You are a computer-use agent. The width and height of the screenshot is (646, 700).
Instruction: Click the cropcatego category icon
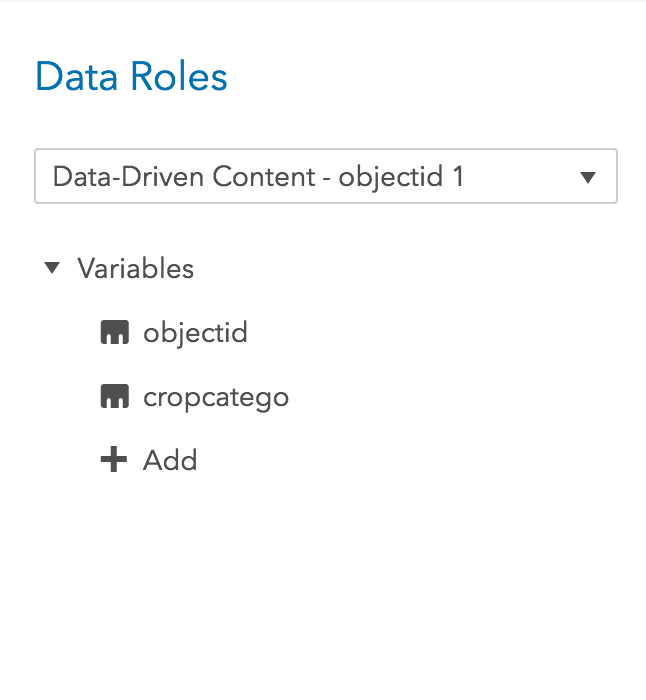(115, 397)
